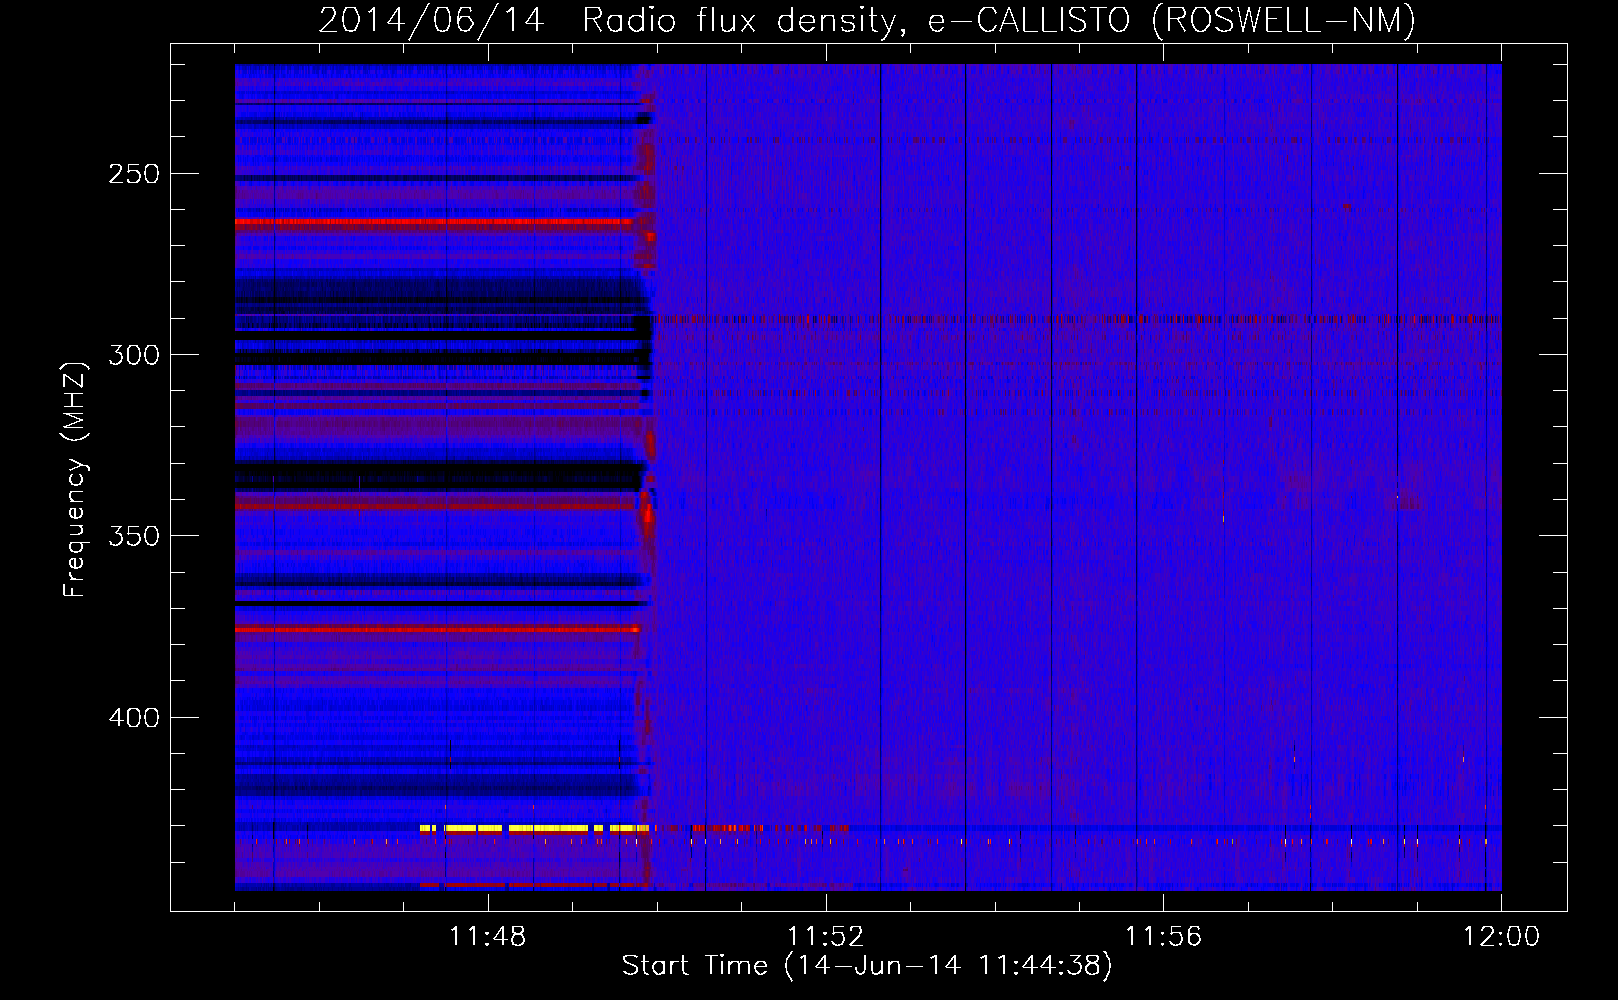
Task: Click the 'Start Time (14-Jun-14 11:44:38)' label
Action: tap(867, 966)
